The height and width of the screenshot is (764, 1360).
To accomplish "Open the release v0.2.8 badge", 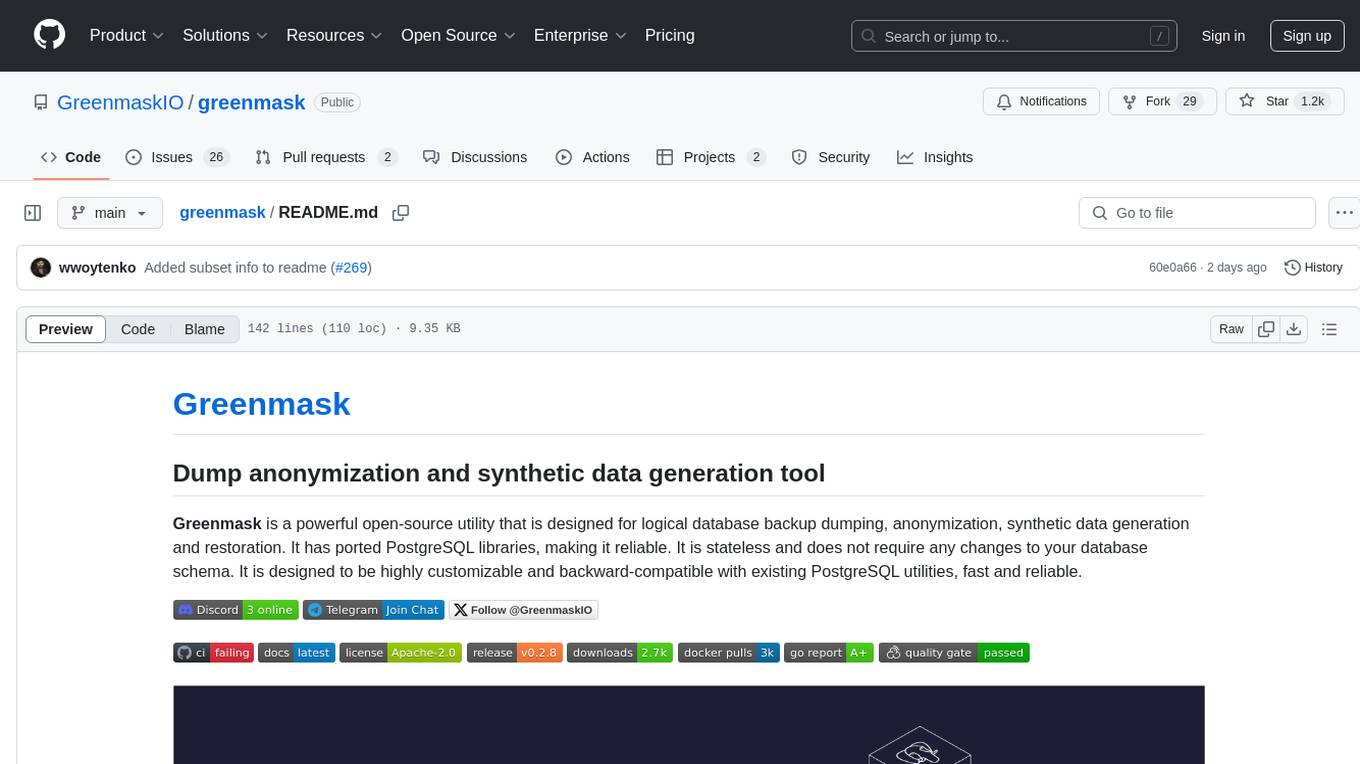I will tap(514, 653).
